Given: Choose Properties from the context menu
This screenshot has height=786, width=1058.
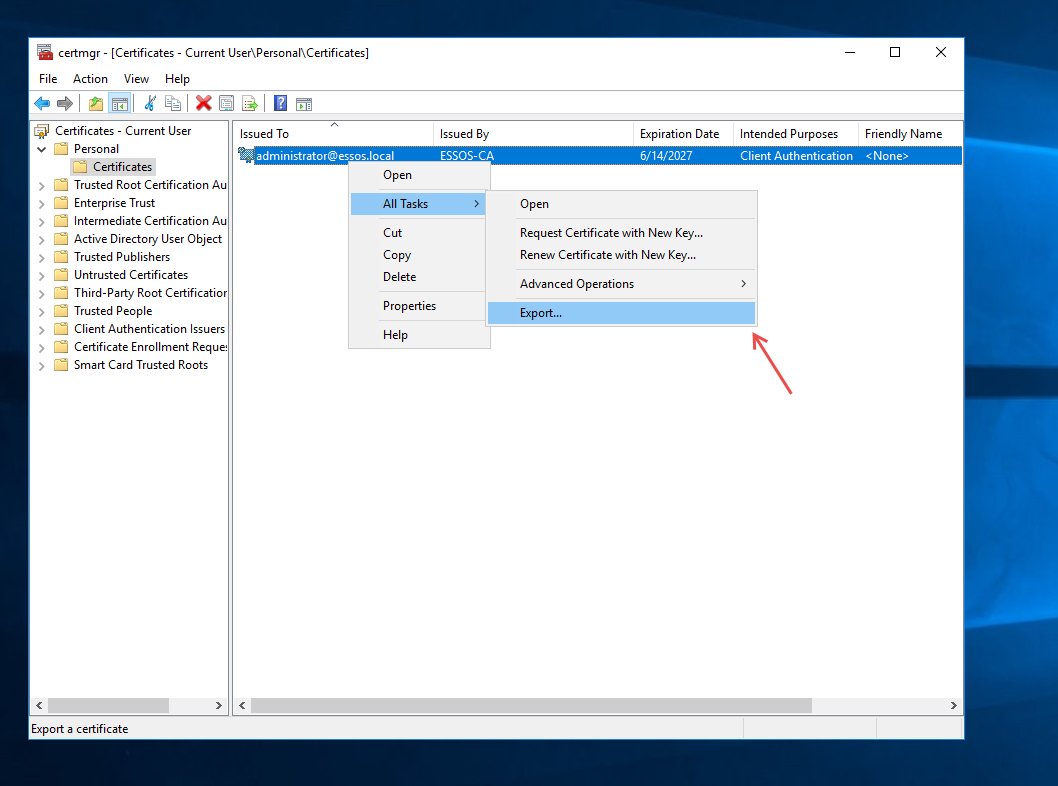Looking at the screenshot, I should point(418,306).
